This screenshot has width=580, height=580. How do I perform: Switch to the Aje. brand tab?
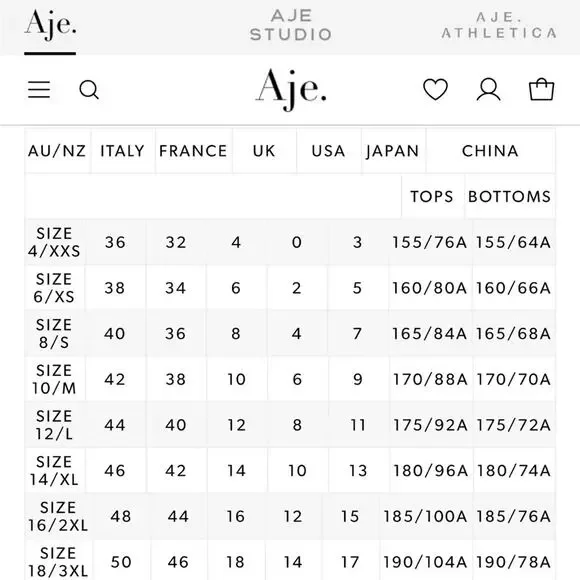pyautogui.click(x=51, y=25)
